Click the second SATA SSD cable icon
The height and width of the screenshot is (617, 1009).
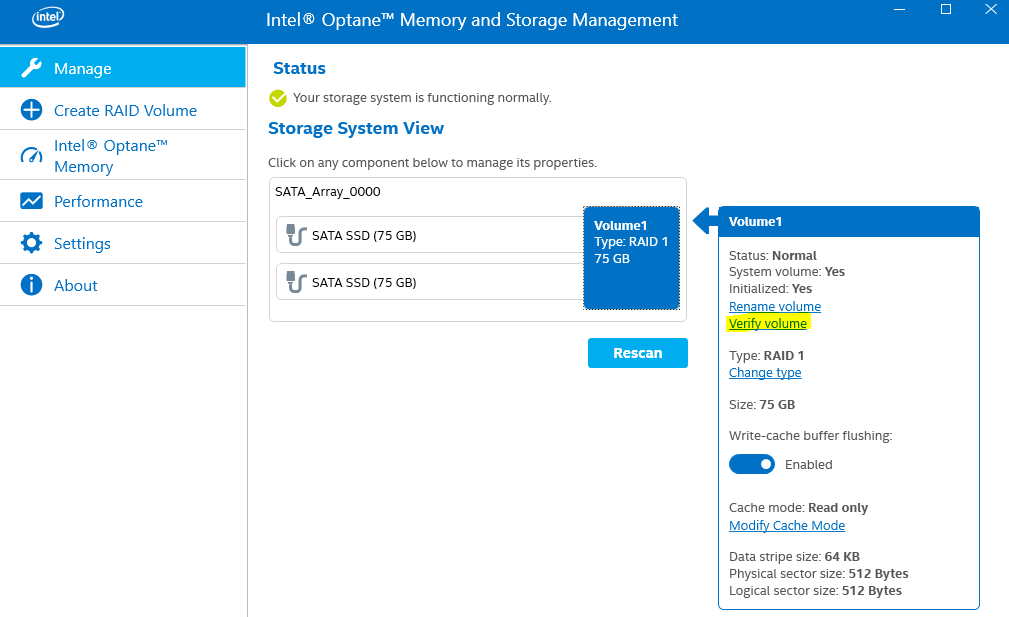[x=296, y=281]
